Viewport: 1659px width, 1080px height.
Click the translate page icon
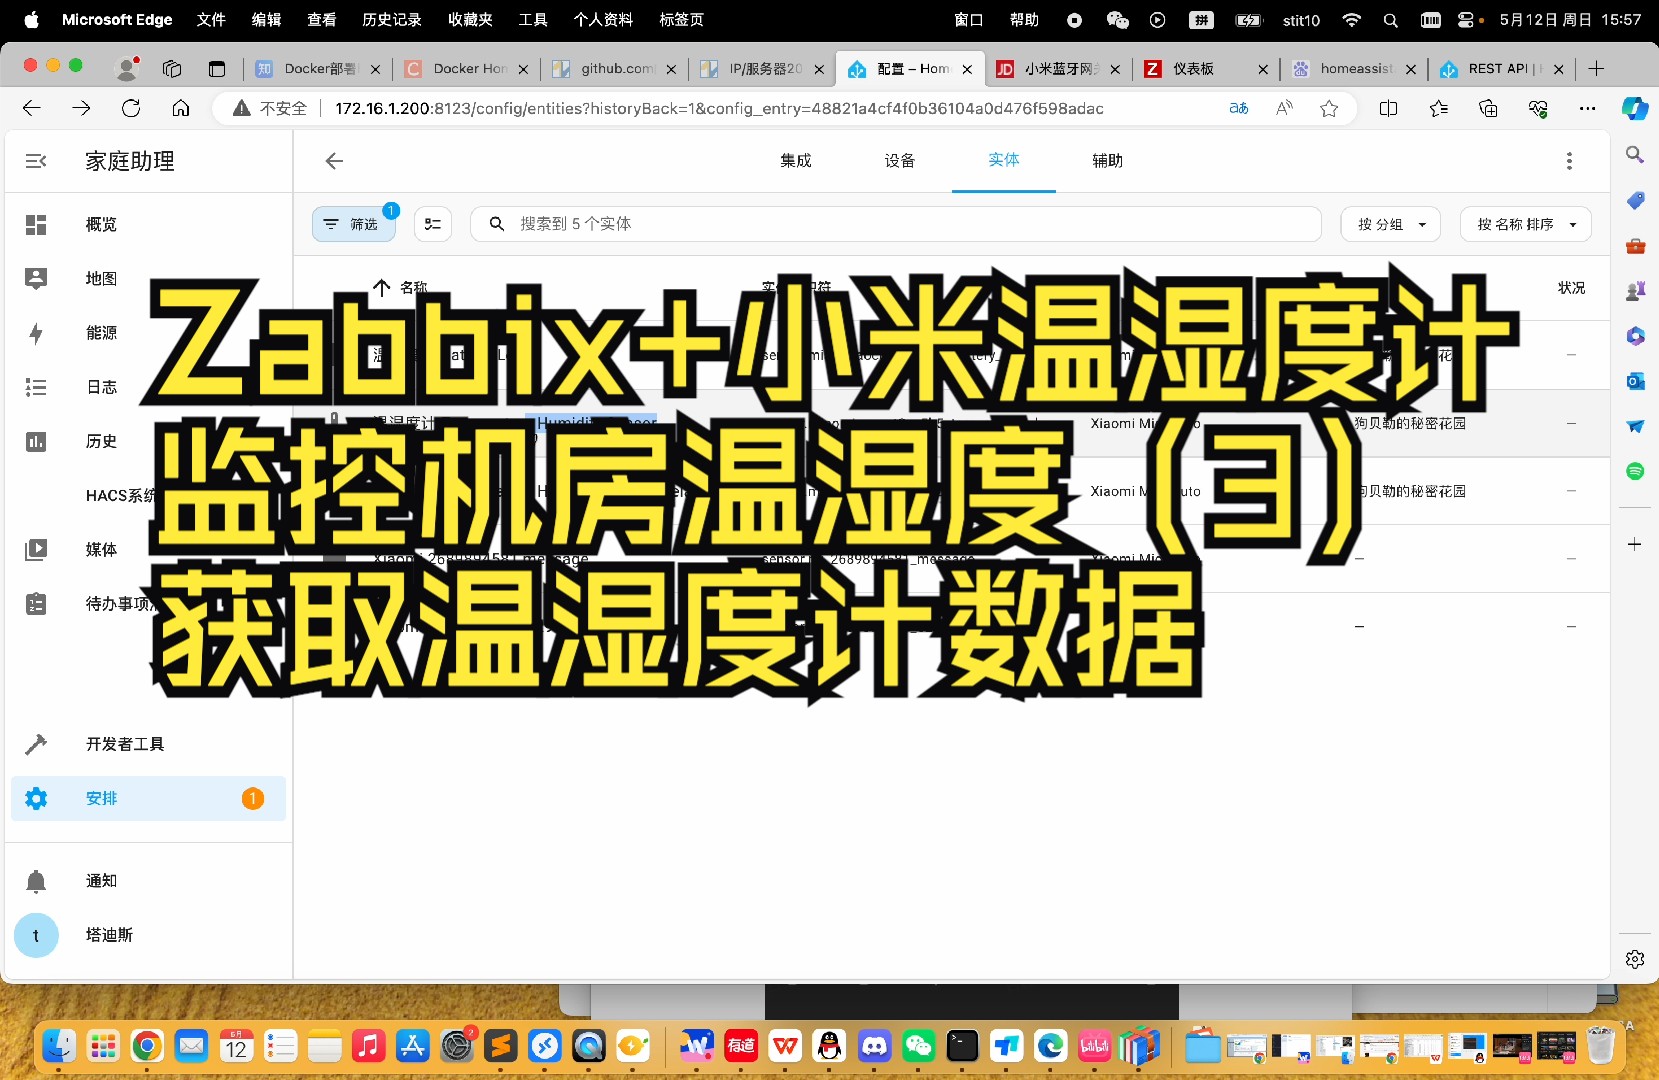[1239, 108]
